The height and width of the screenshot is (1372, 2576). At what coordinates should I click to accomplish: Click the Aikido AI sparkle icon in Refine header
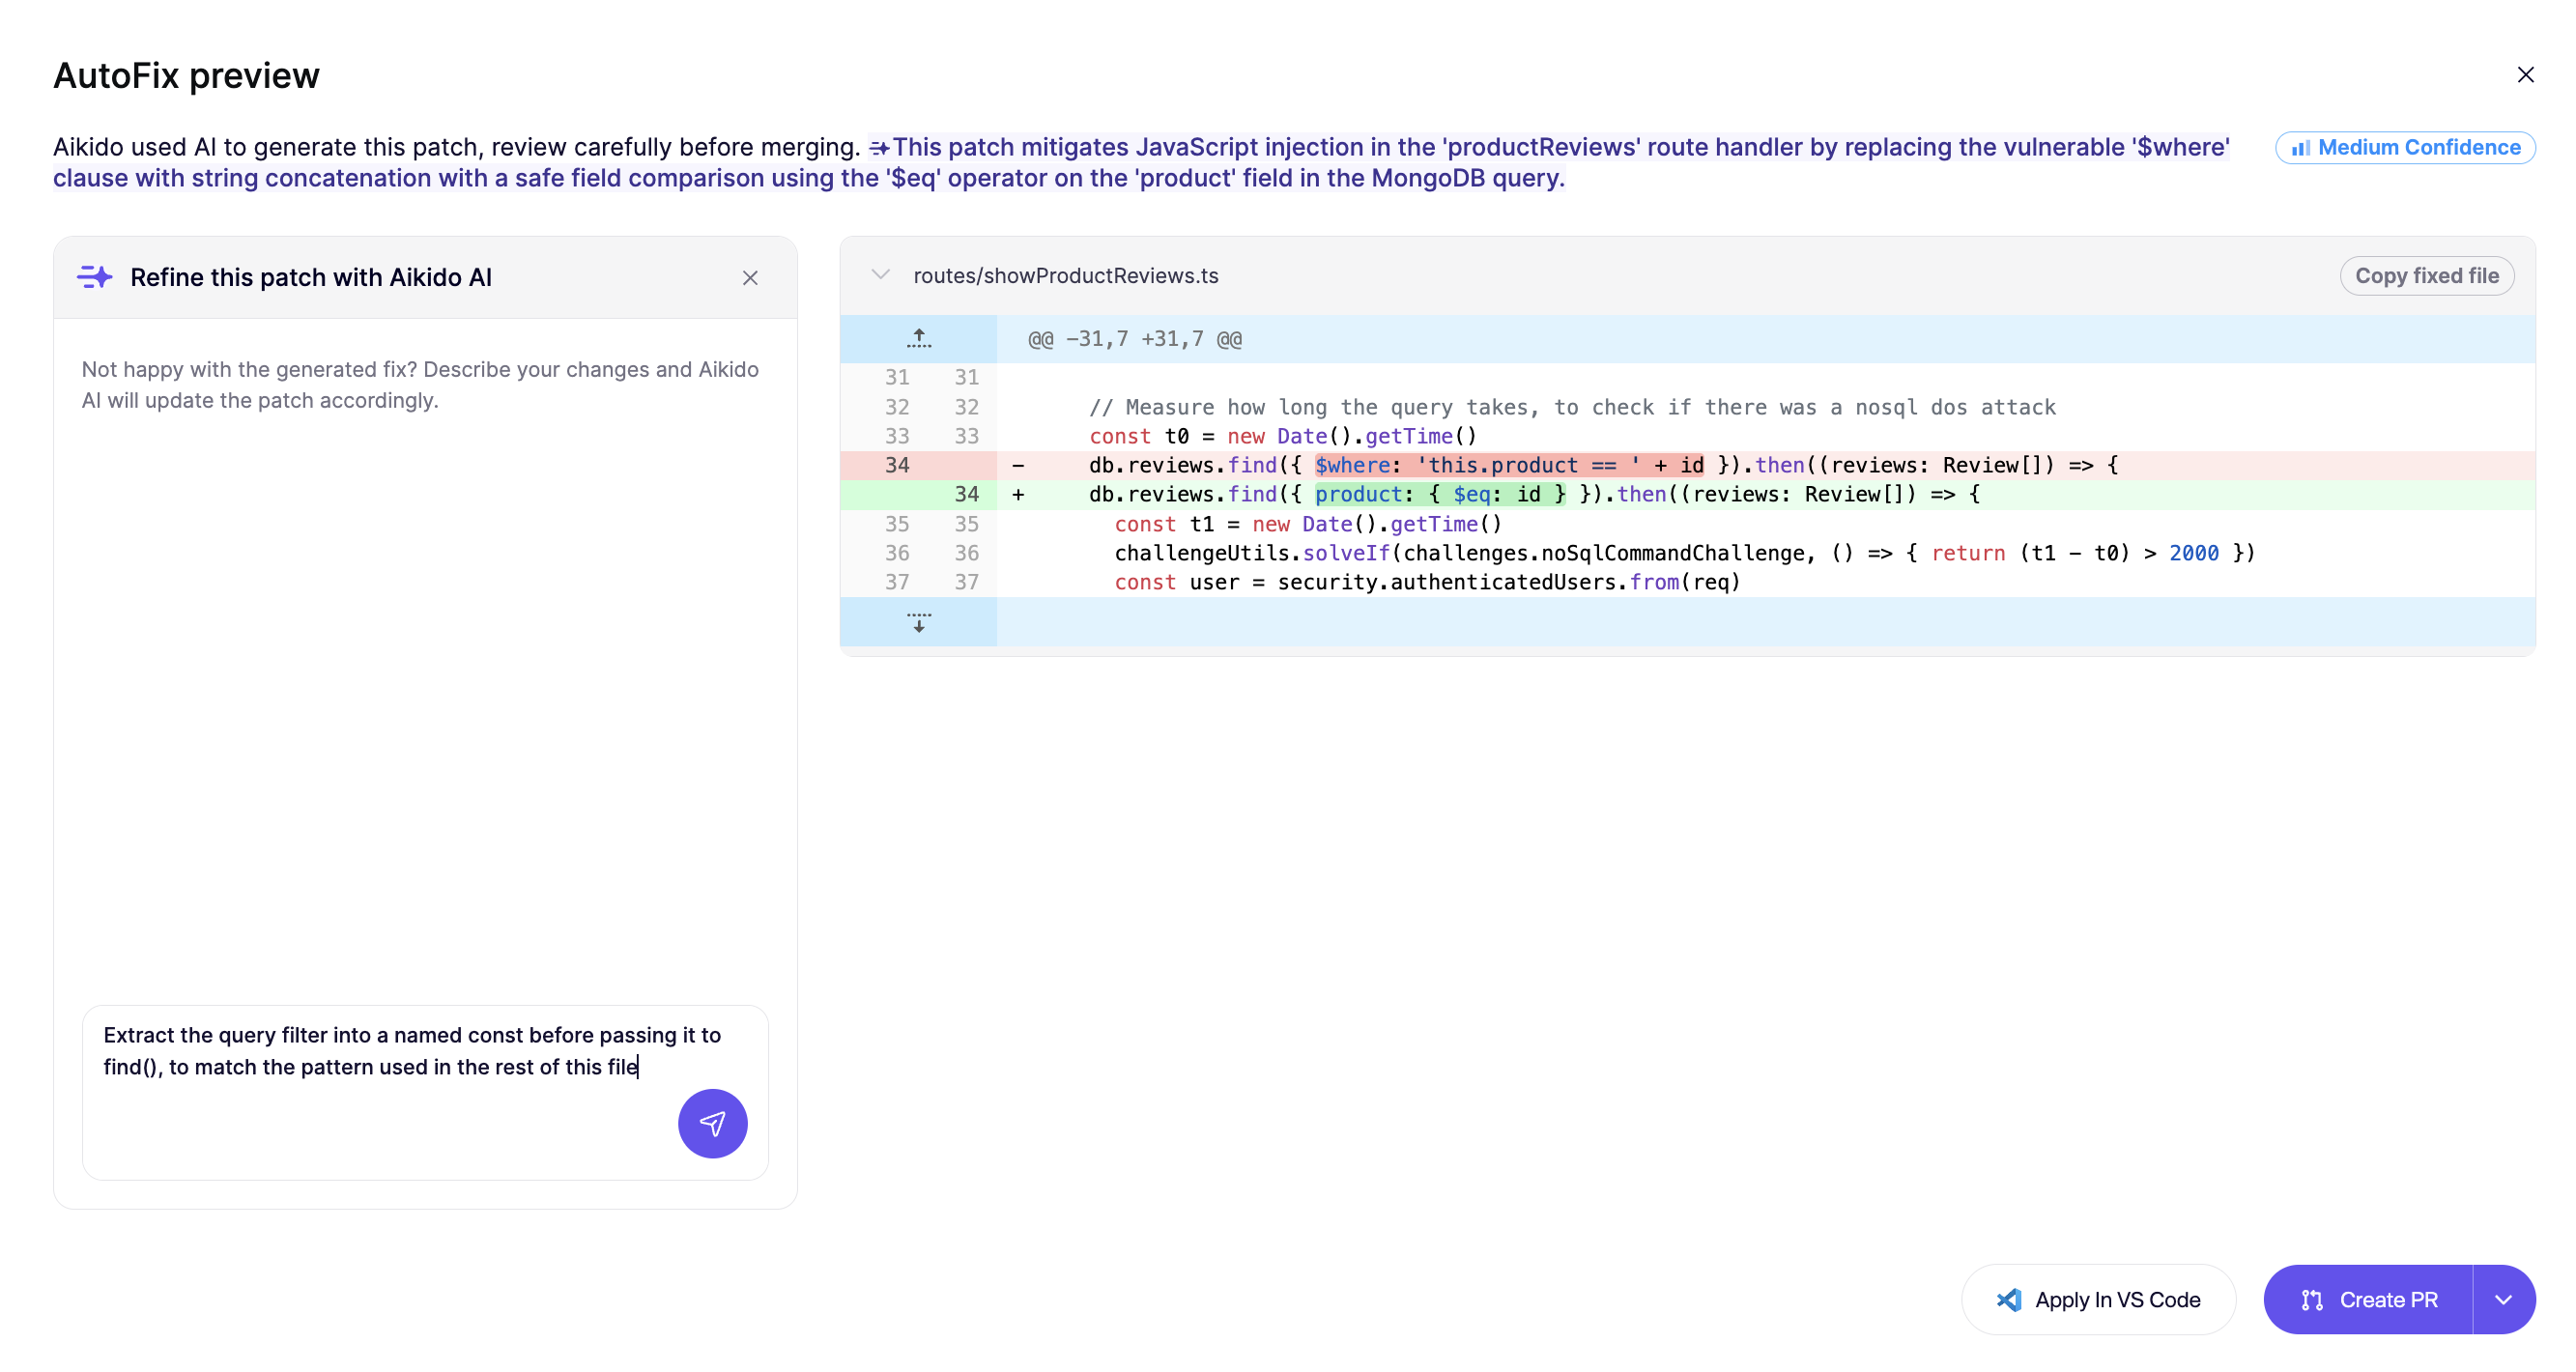tap(95, 277)
